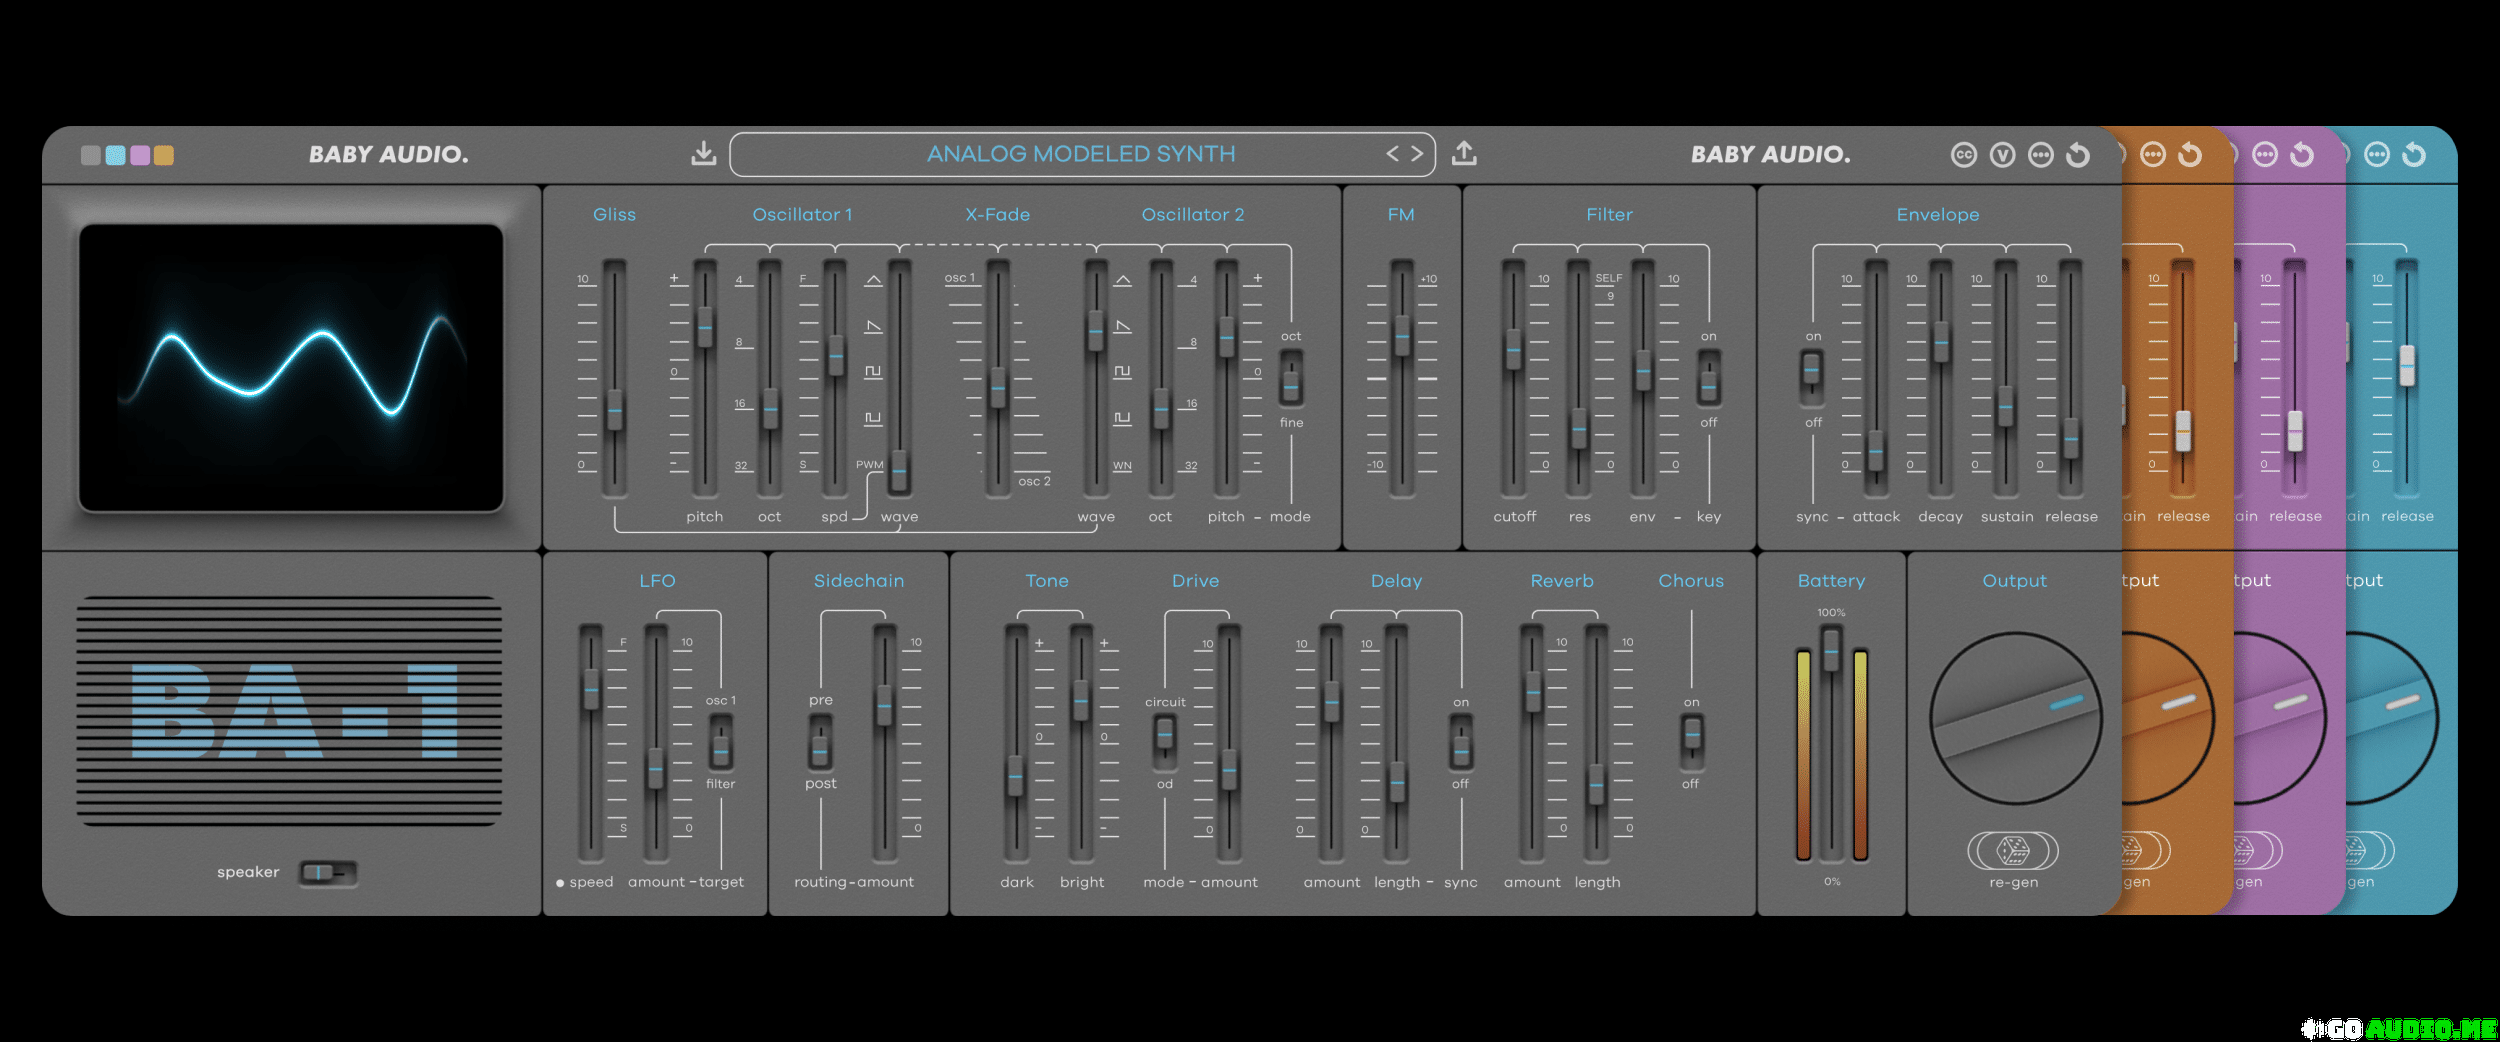Screen dimensions: 2500x1042
Task: Toggle the speaker switch
Action: tap(328, 873)
